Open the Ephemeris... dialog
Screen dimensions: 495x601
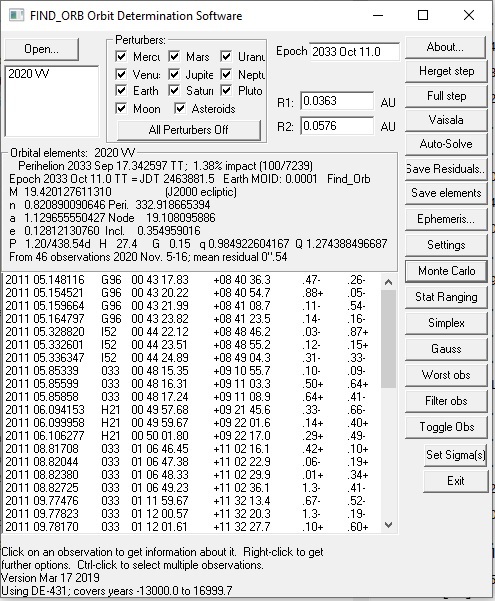(x=446, y=219)
